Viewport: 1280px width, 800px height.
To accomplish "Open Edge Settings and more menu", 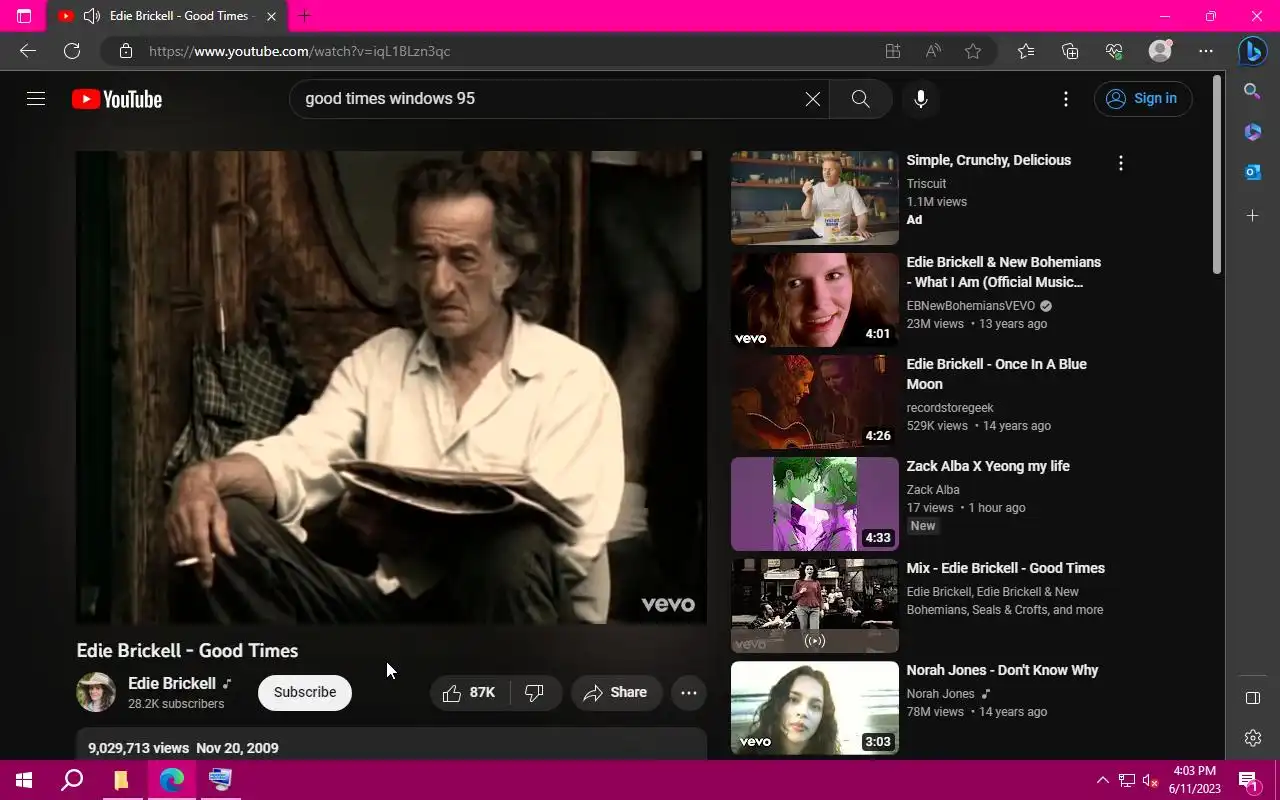I will (1206, 51).
